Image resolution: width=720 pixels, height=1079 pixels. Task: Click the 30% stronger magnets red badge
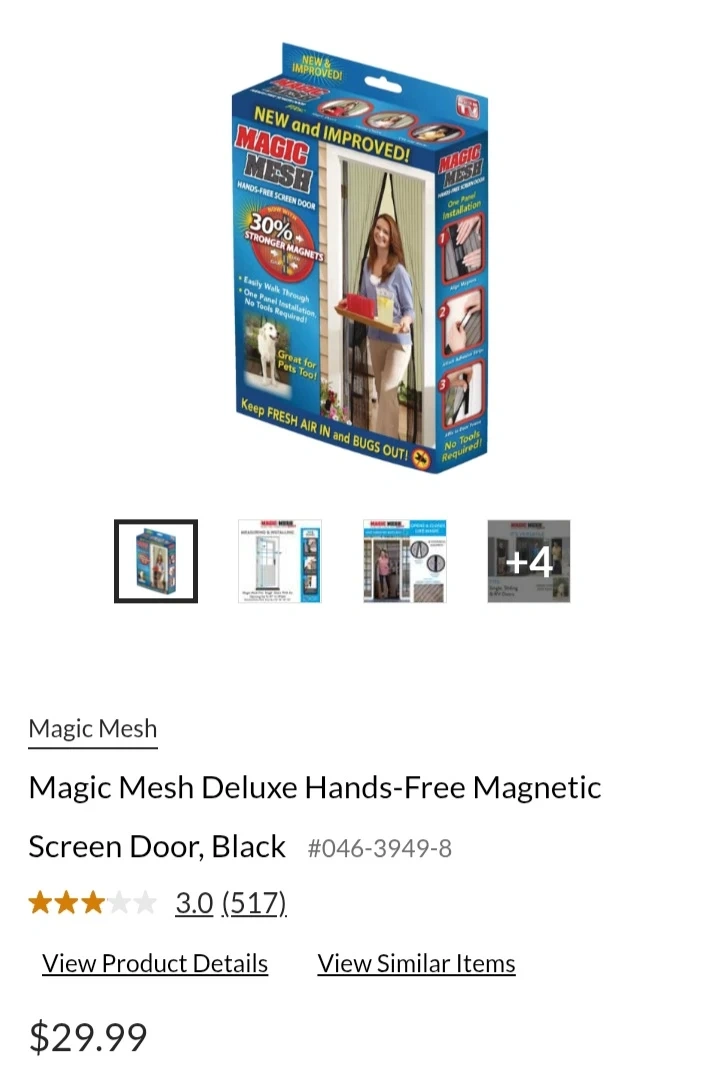tap(282, 242)
